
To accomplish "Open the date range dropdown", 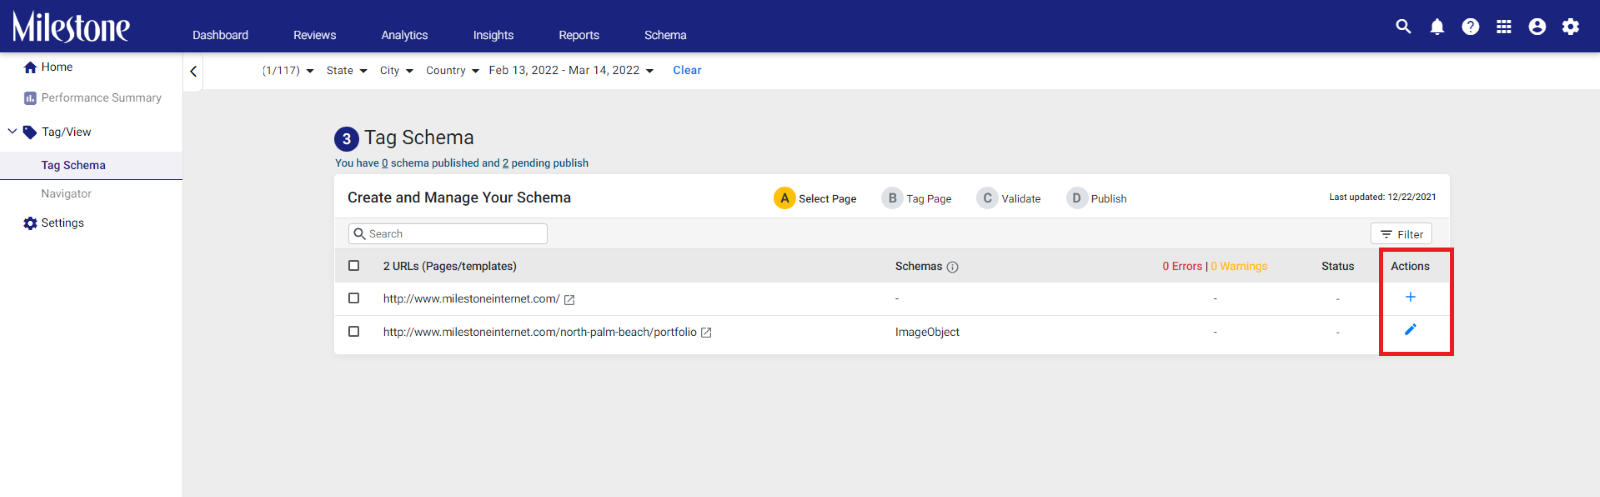I will point(571,71).
